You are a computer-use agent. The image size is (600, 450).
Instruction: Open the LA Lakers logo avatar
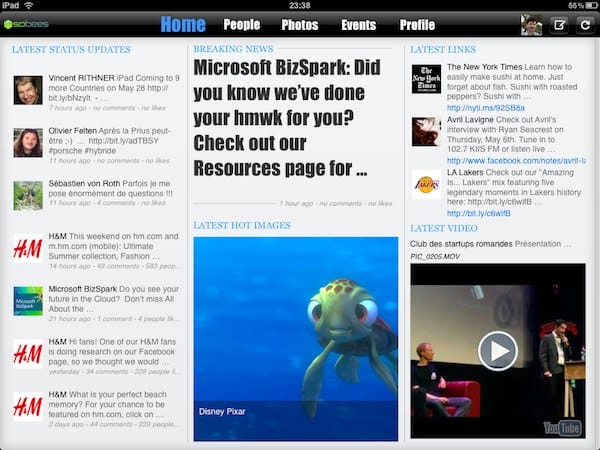pyautogui.click(x=426, y=184)
